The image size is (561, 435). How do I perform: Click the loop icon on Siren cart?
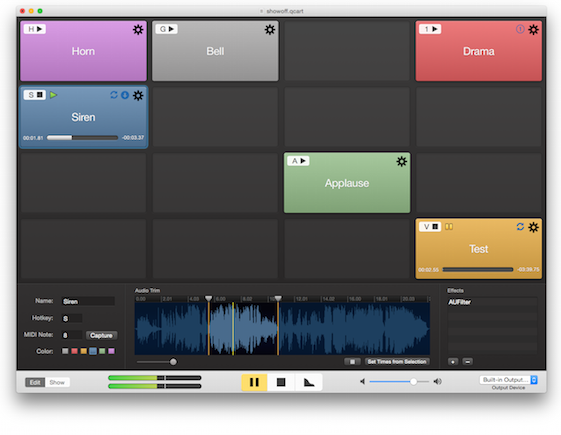point(114,95)
